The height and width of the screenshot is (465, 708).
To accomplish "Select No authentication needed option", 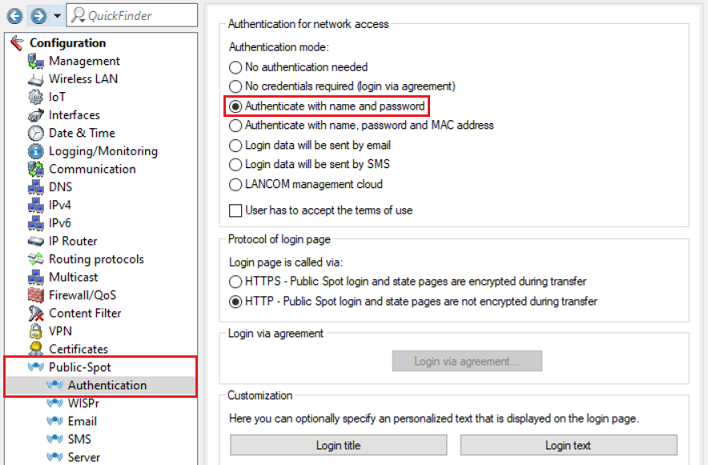I will (x=236, y=67).
